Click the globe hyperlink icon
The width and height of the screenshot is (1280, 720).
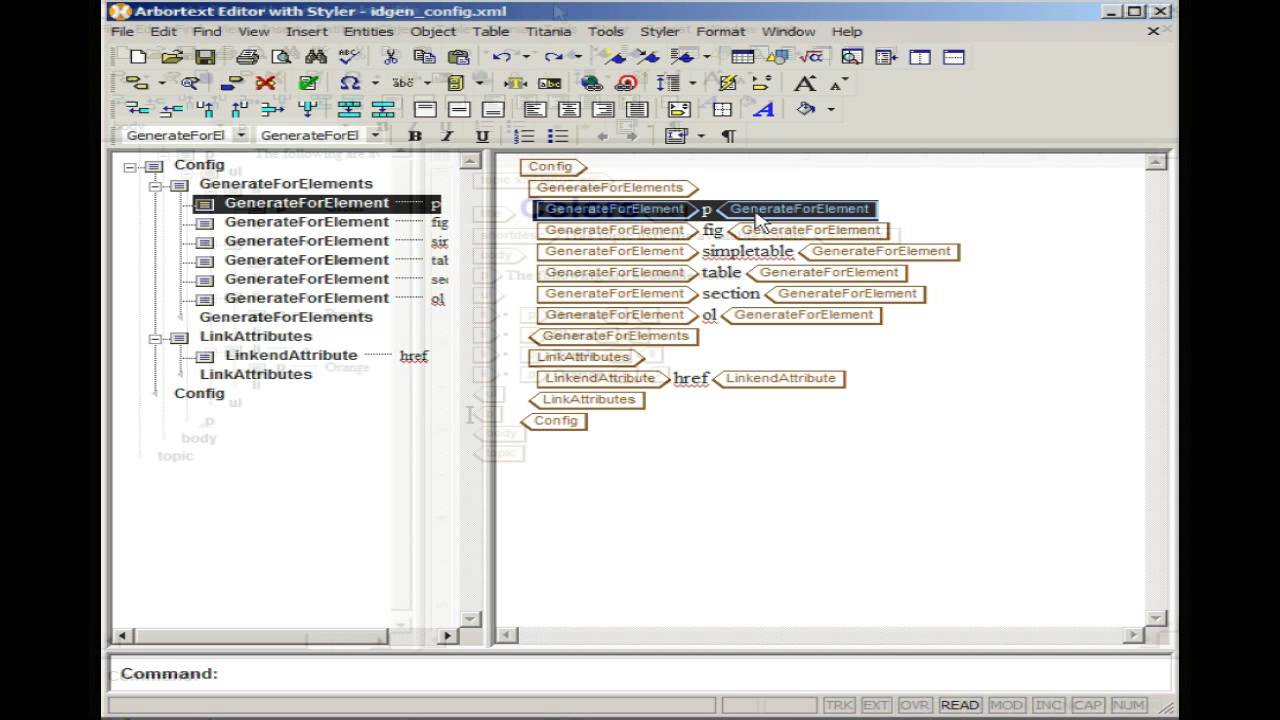[x=591, y=83]
